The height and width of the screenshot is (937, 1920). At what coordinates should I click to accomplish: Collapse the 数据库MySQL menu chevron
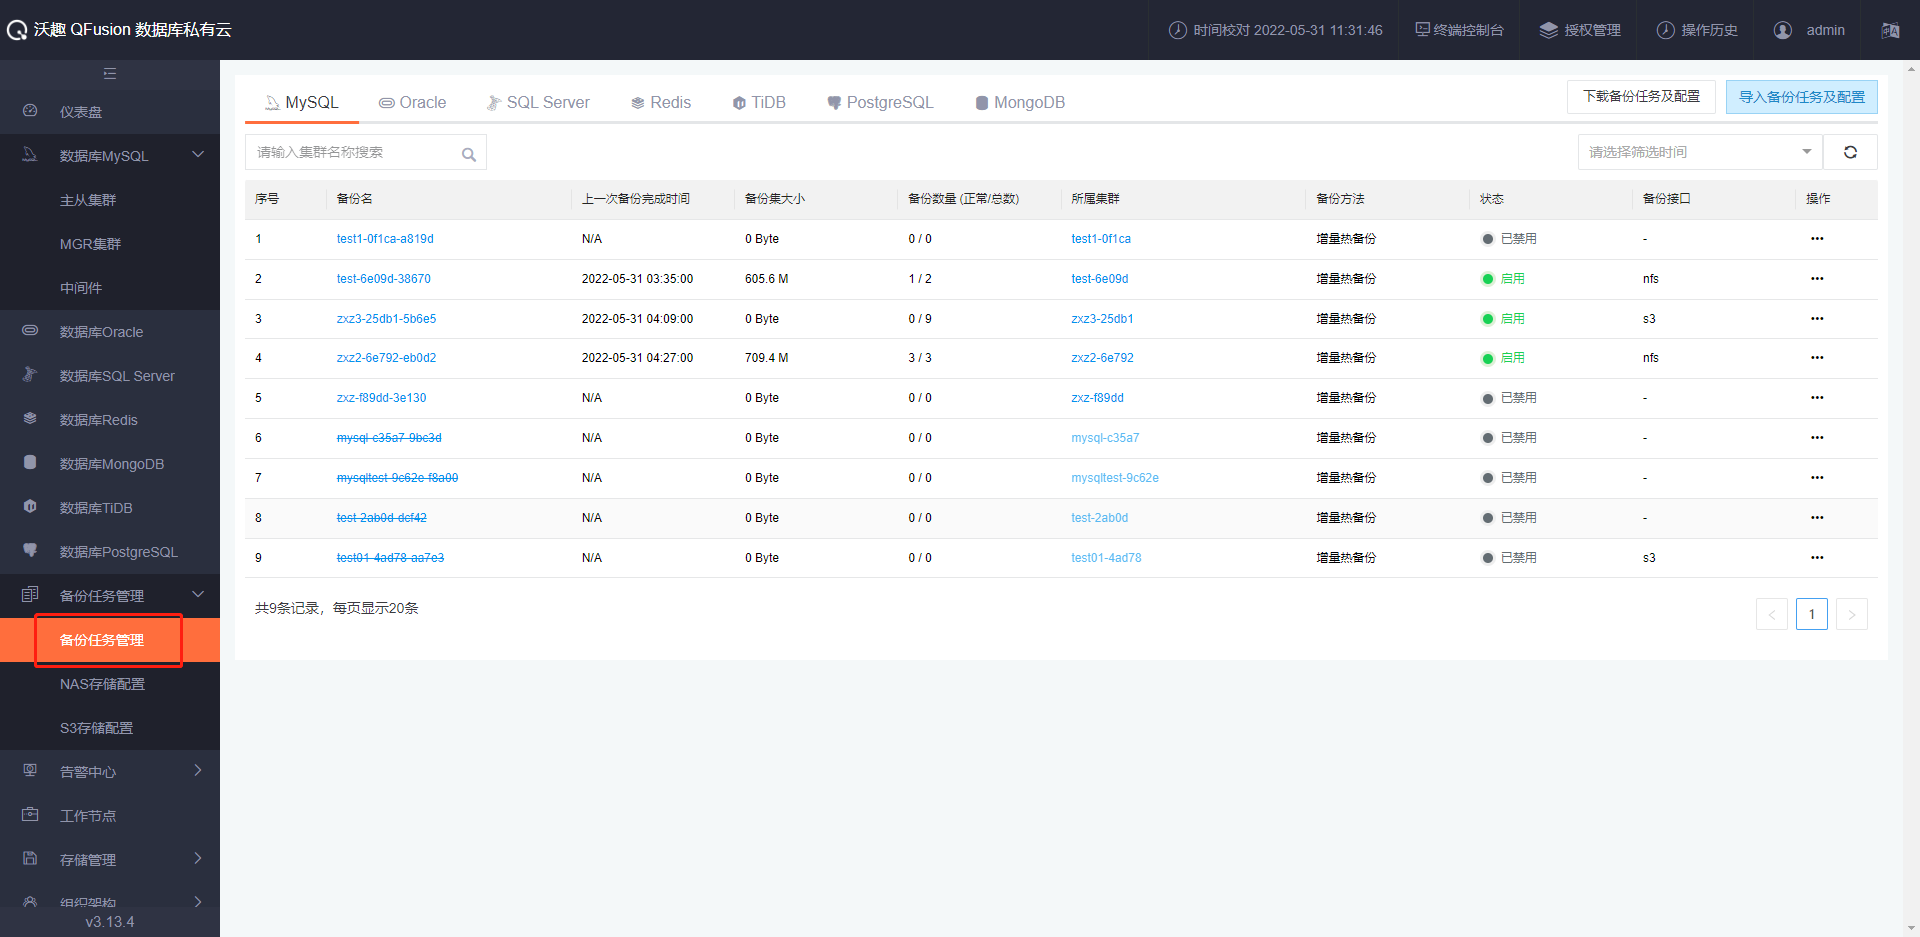[x=198, y=154]
